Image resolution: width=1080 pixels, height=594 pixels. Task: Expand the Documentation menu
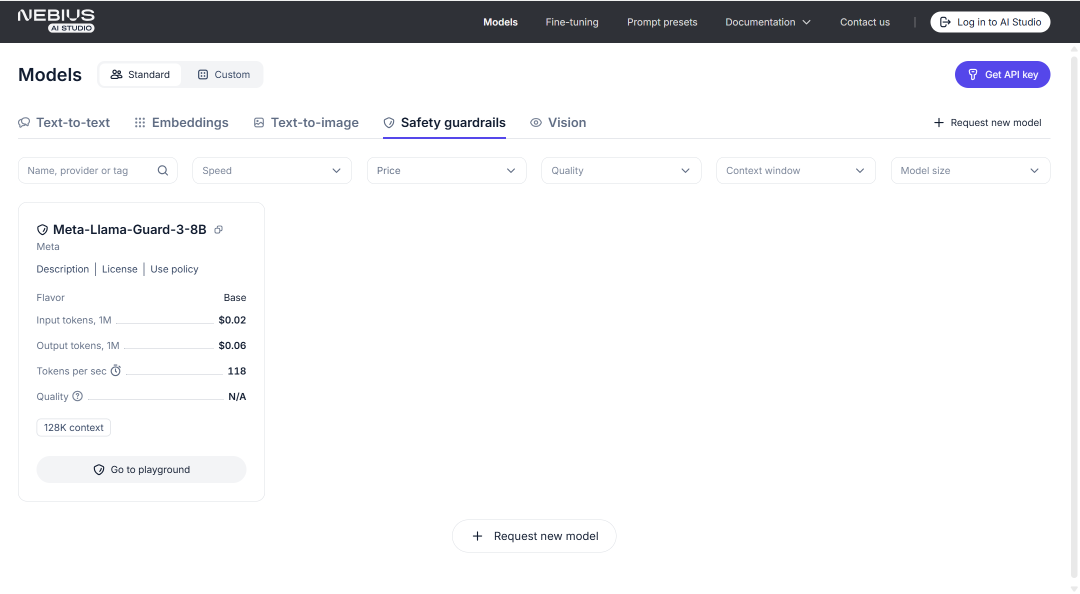pyautogui.click(x=767, y=22)
